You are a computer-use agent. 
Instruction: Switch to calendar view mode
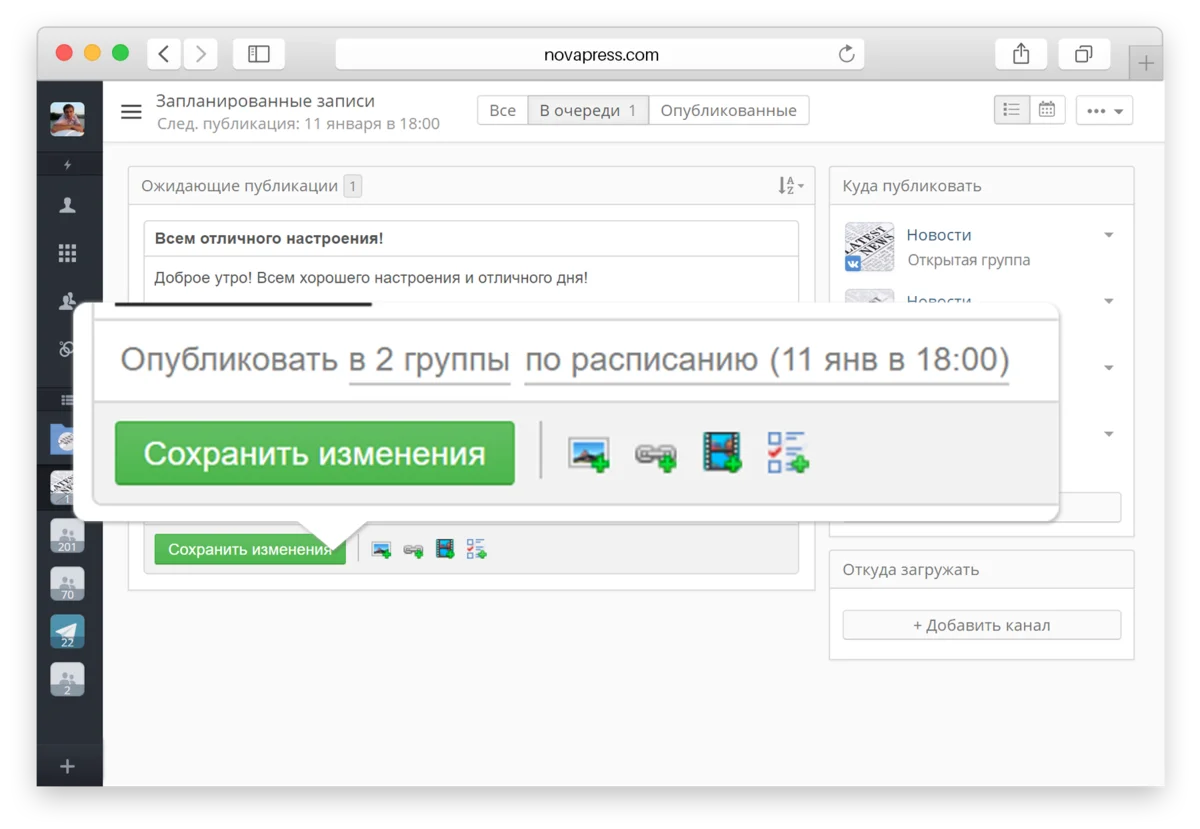[1047, 110]
